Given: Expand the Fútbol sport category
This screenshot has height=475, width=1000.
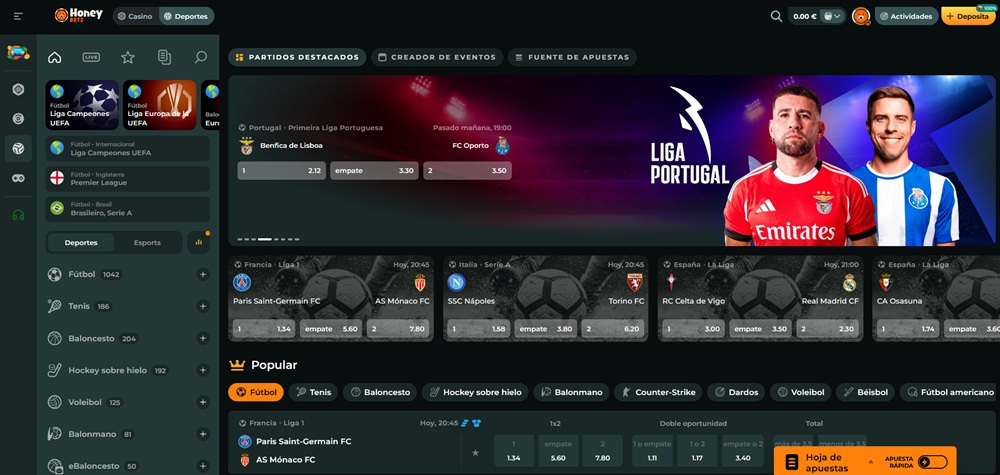Looking at the screenshot, I should (x=203, y=274).
